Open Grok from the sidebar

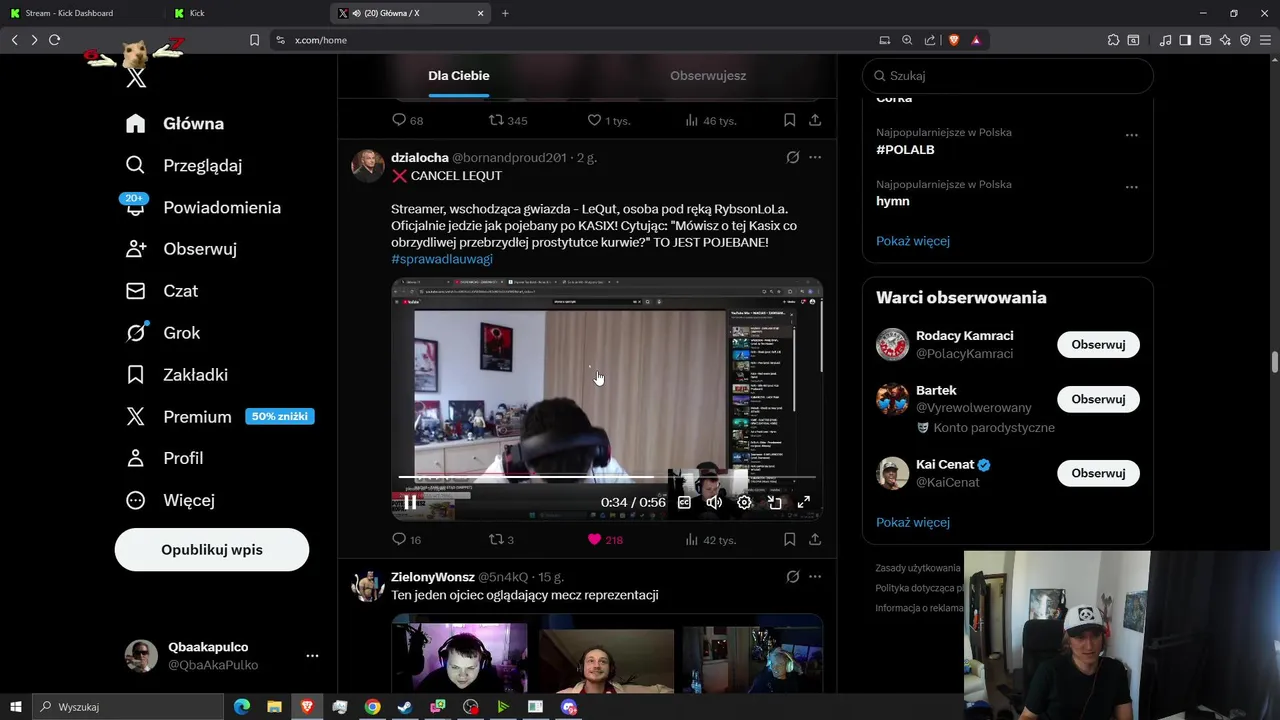coord(162,333)
